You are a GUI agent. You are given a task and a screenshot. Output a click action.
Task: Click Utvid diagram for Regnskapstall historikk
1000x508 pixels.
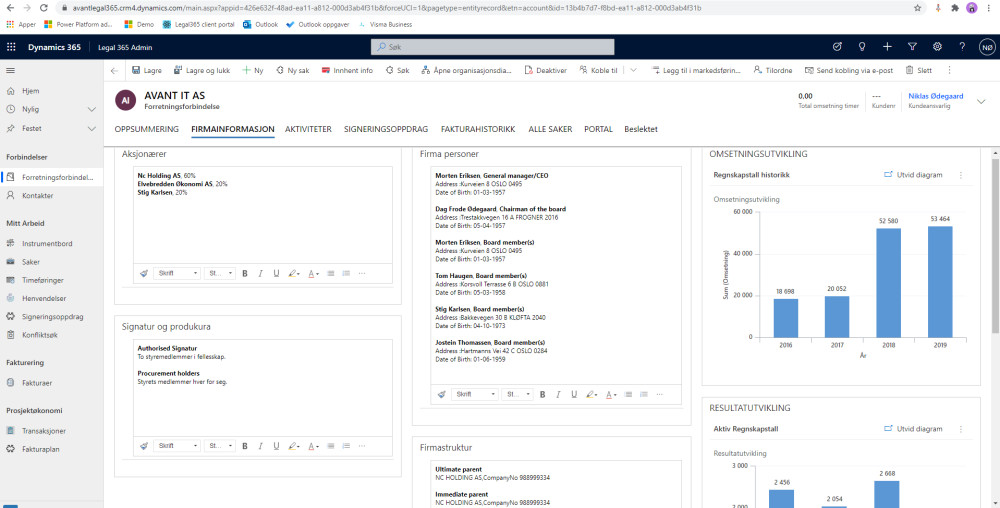(914, 175)
